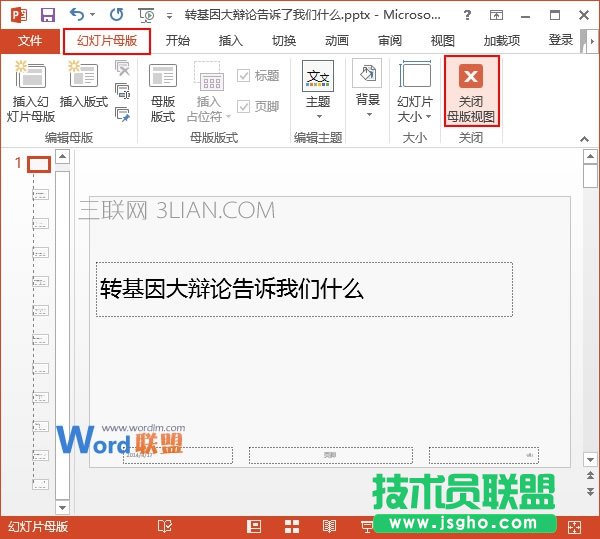Click the main editing area's scroll up arrow

(590, 156)
